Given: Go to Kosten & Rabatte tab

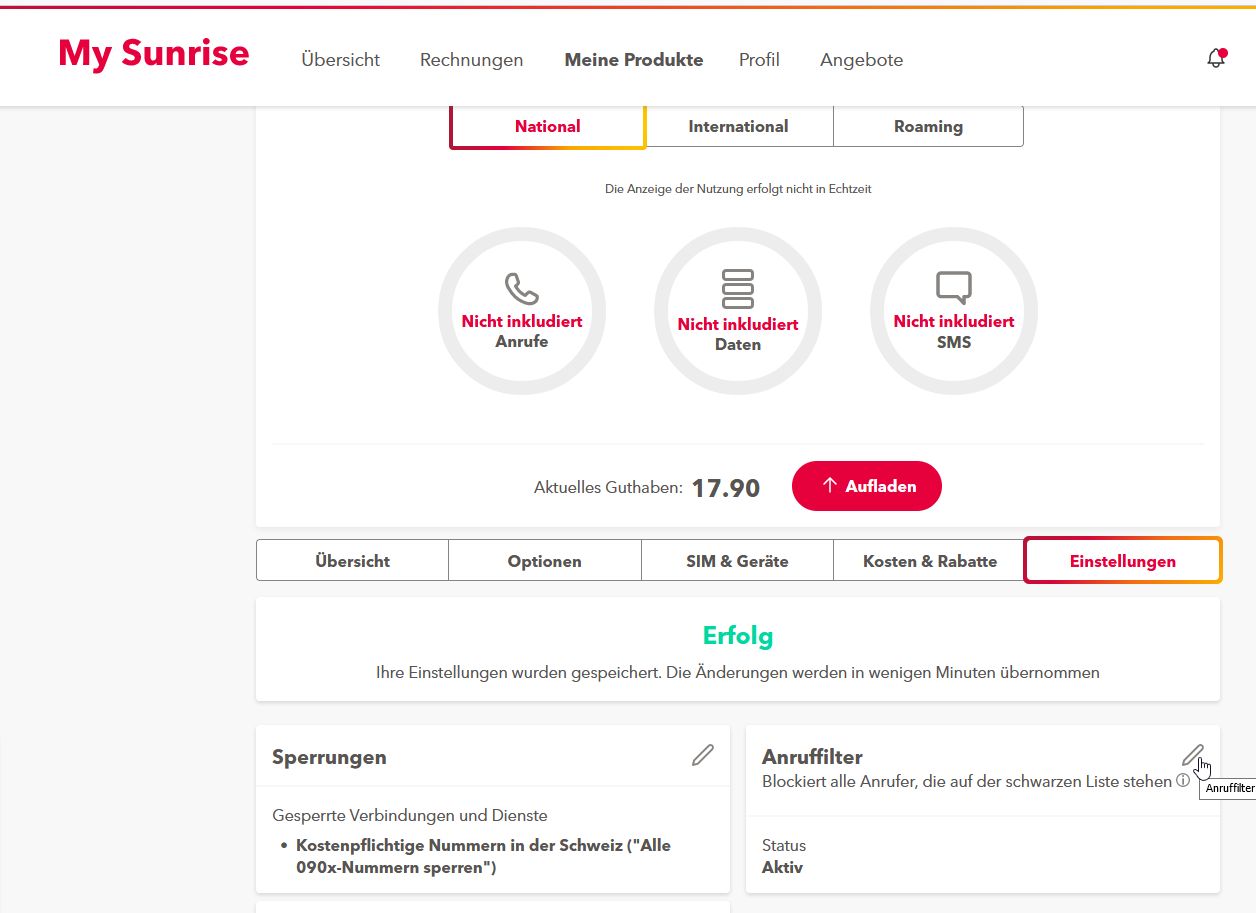Looking at the screenshot, I should tap(929, 561).
